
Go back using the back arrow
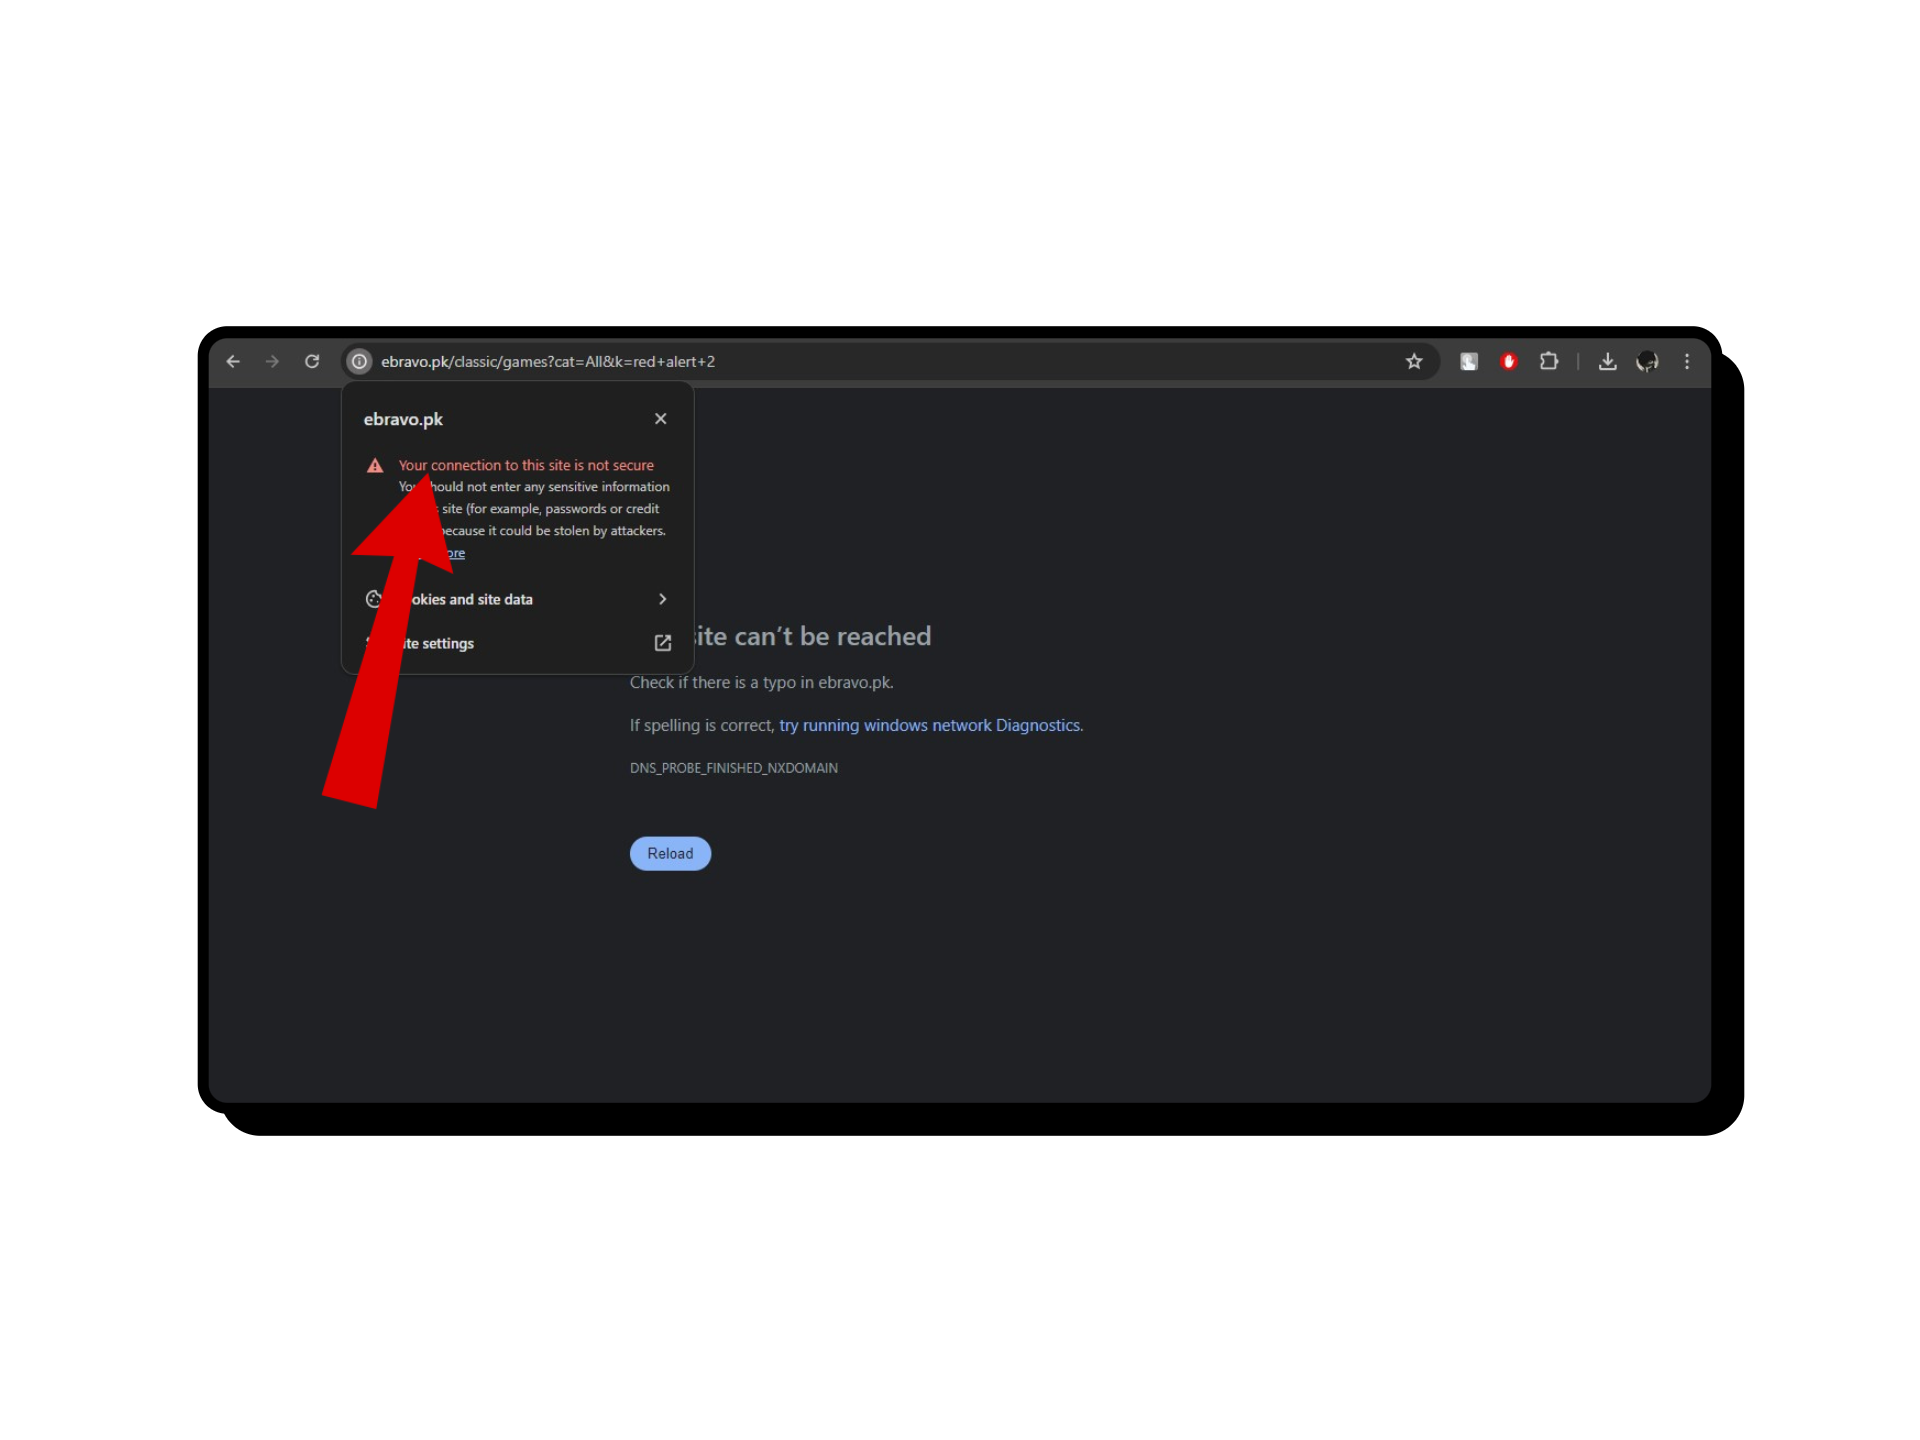point(233,361)
